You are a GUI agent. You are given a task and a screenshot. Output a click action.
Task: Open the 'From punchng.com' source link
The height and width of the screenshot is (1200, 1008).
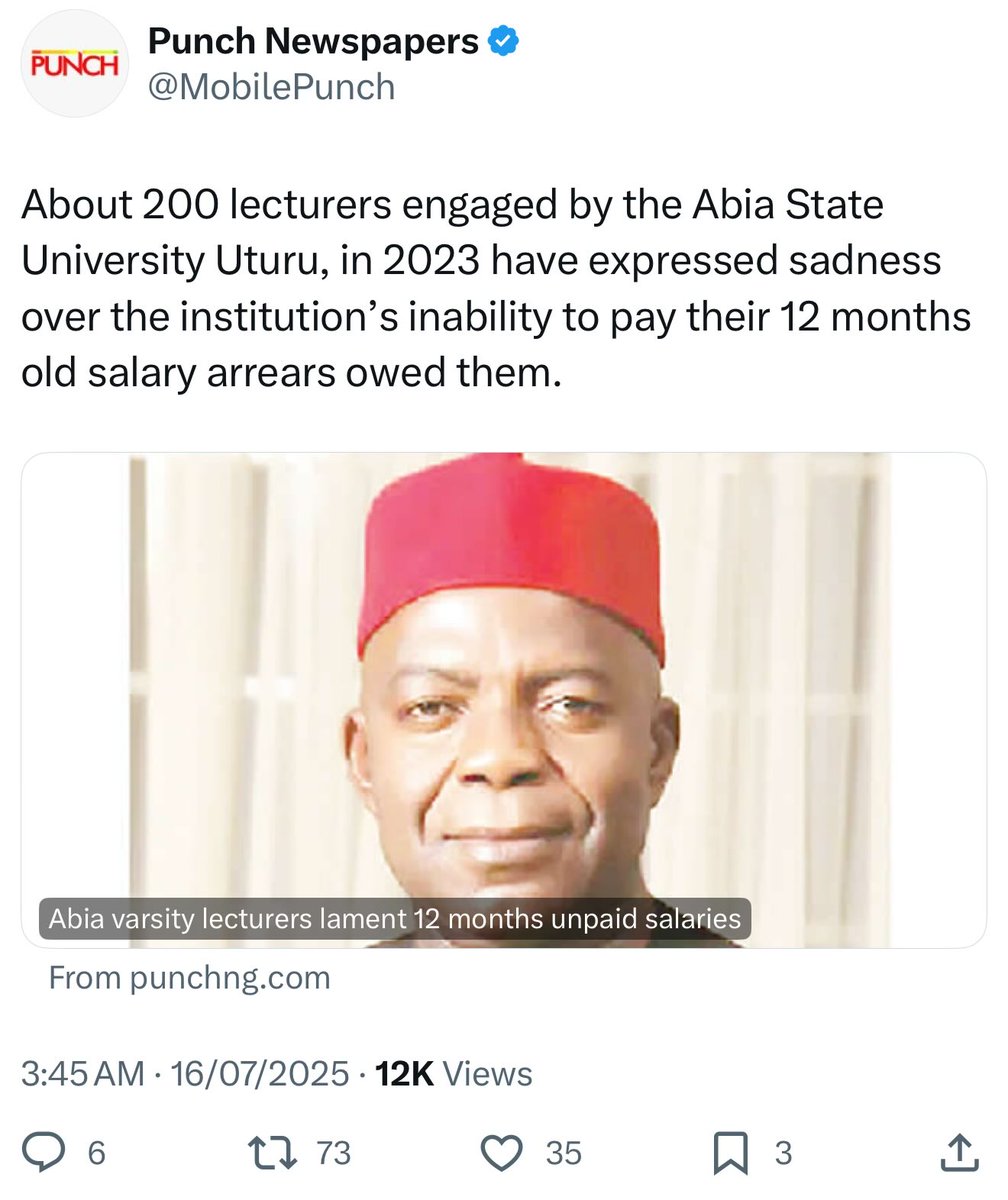click(x=189, y=977)
